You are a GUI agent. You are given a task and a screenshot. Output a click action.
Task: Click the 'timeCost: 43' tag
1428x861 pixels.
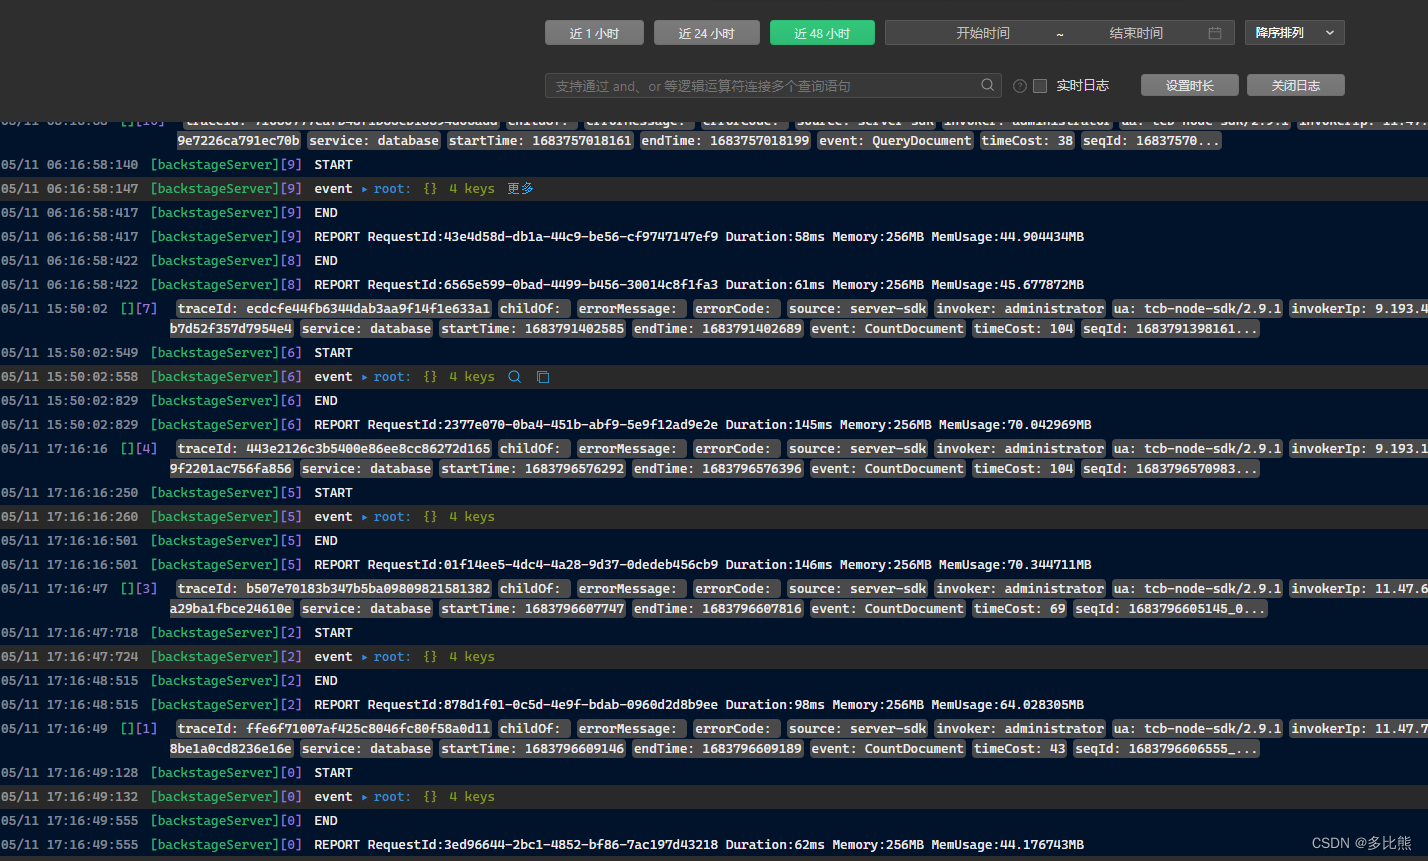pos(1020,749)
